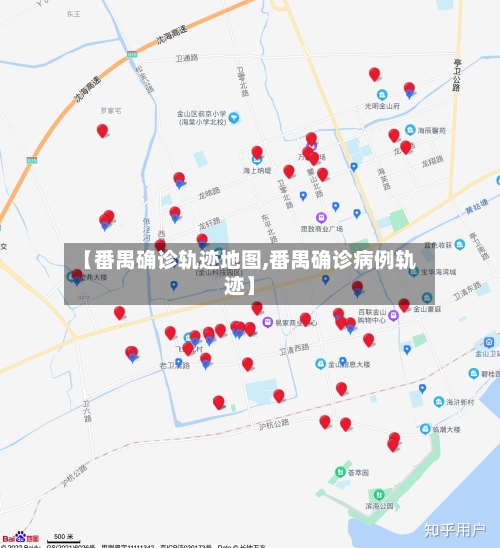
Task: Select the 光明金山府 label text
Action: (382, 106)
